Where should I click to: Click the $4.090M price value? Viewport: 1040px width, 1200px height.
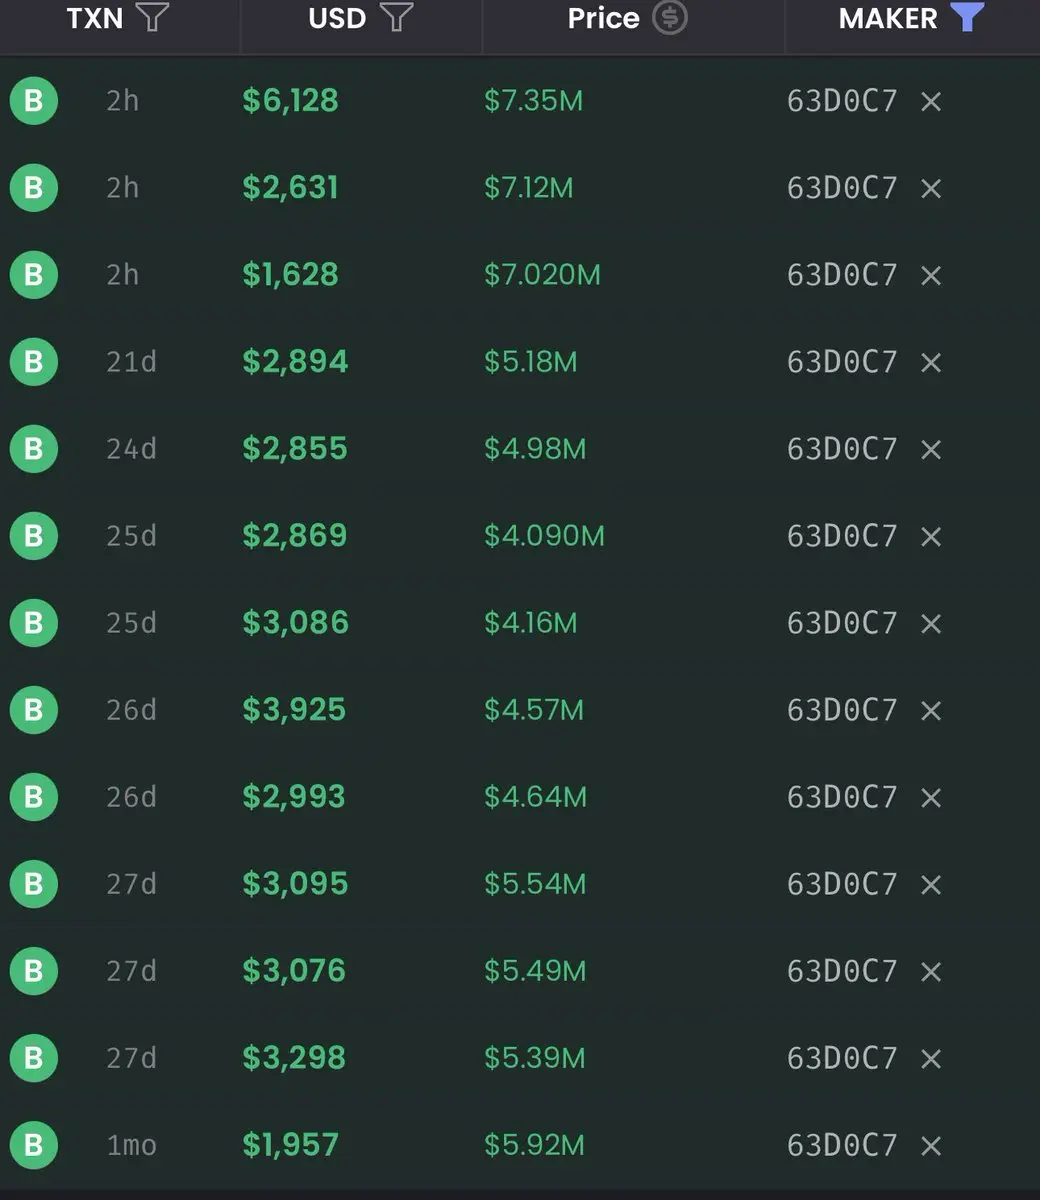click(544, 536)
